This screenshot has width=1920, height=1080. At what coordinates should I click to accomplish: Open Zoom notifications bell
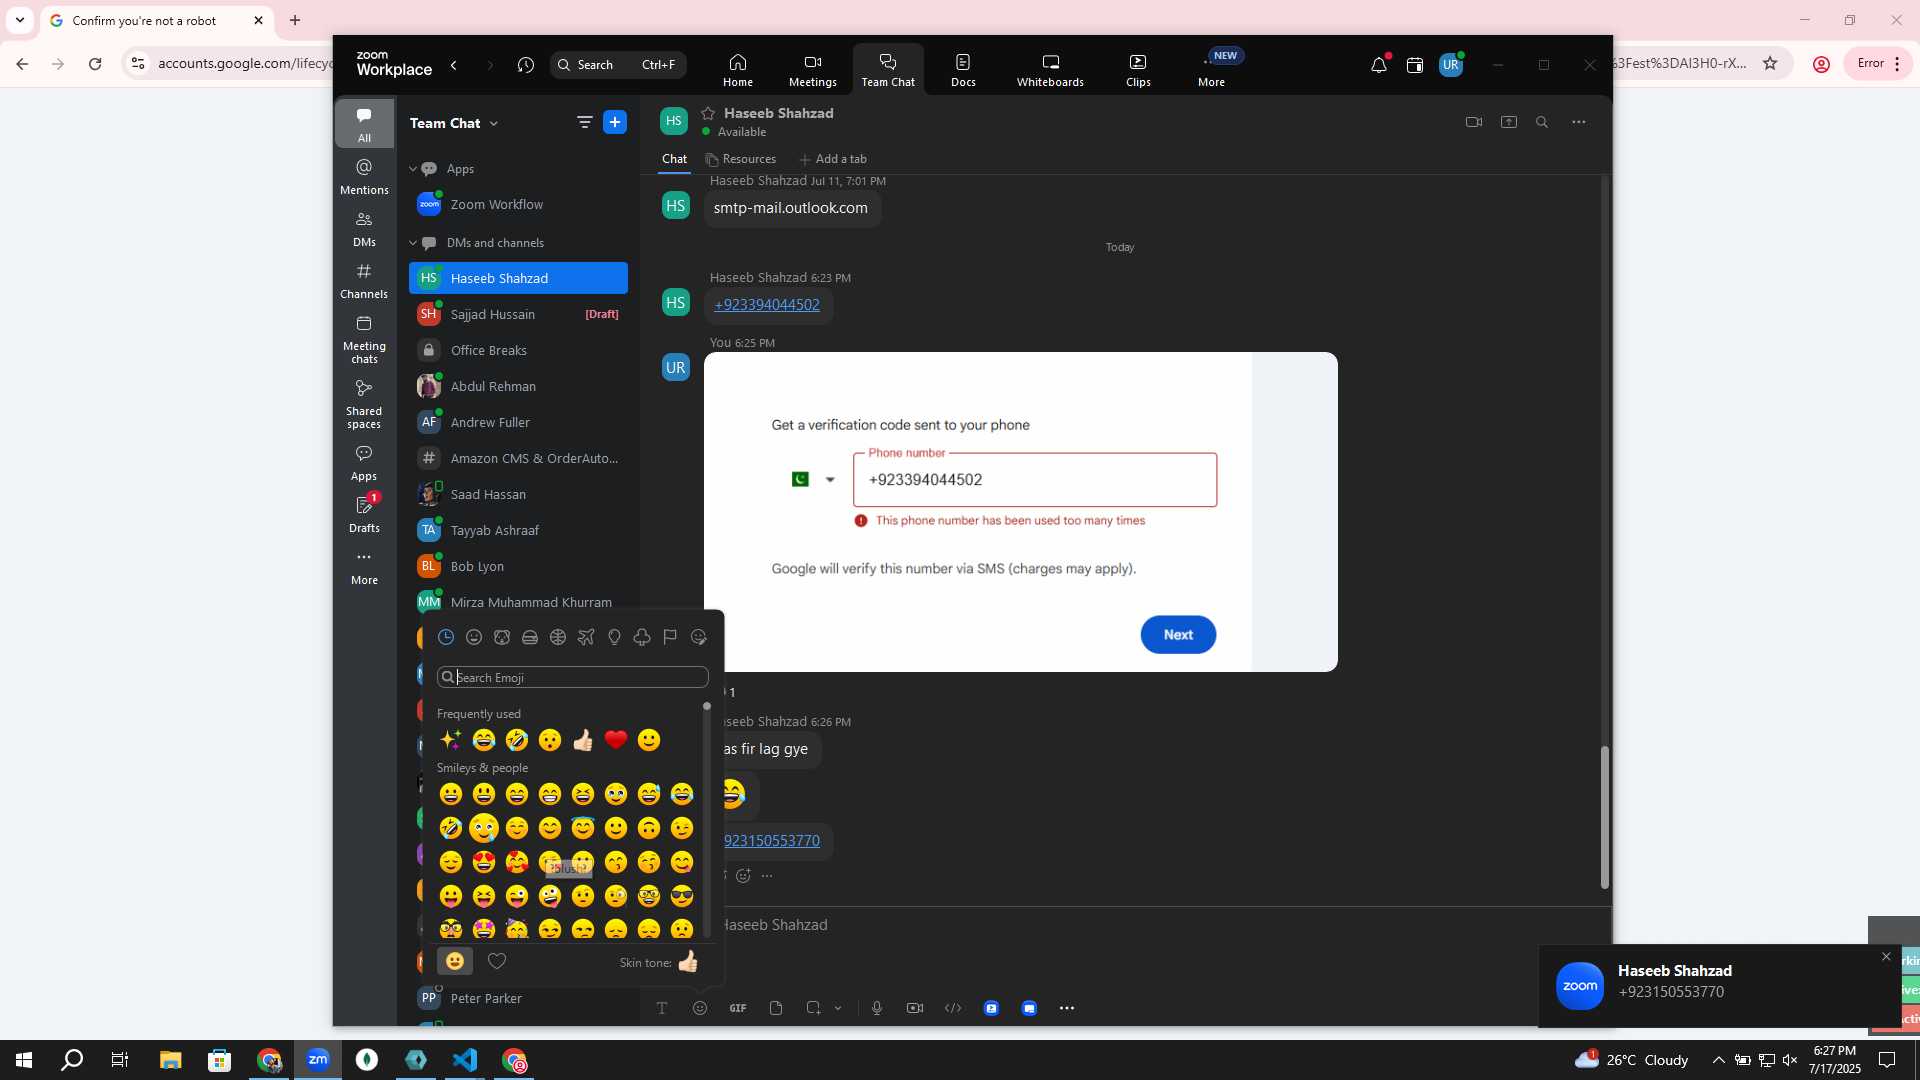(1379, 65)
